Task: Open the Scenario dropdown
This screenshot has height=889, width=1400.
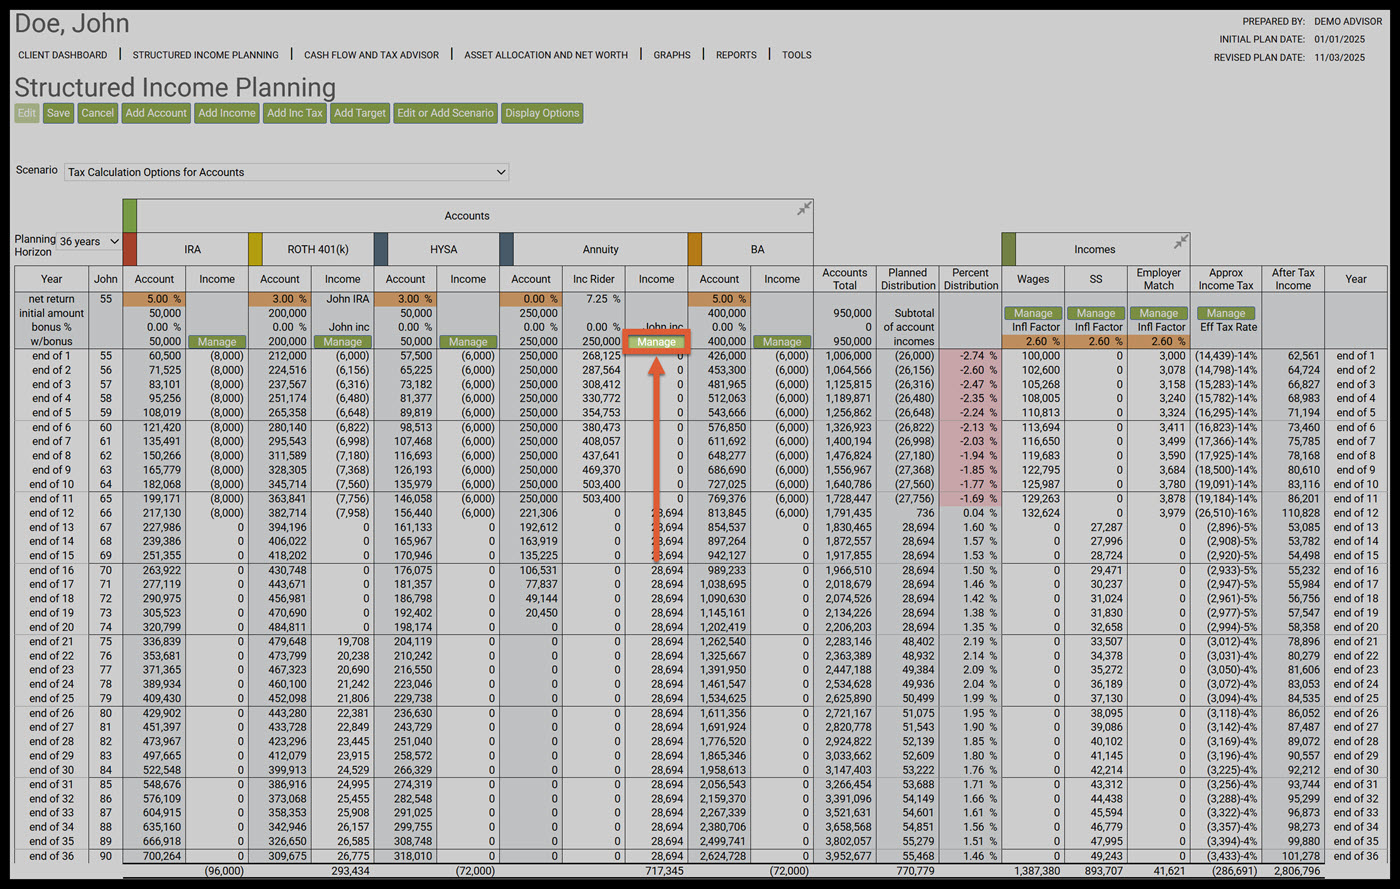Action: [286, 172]
